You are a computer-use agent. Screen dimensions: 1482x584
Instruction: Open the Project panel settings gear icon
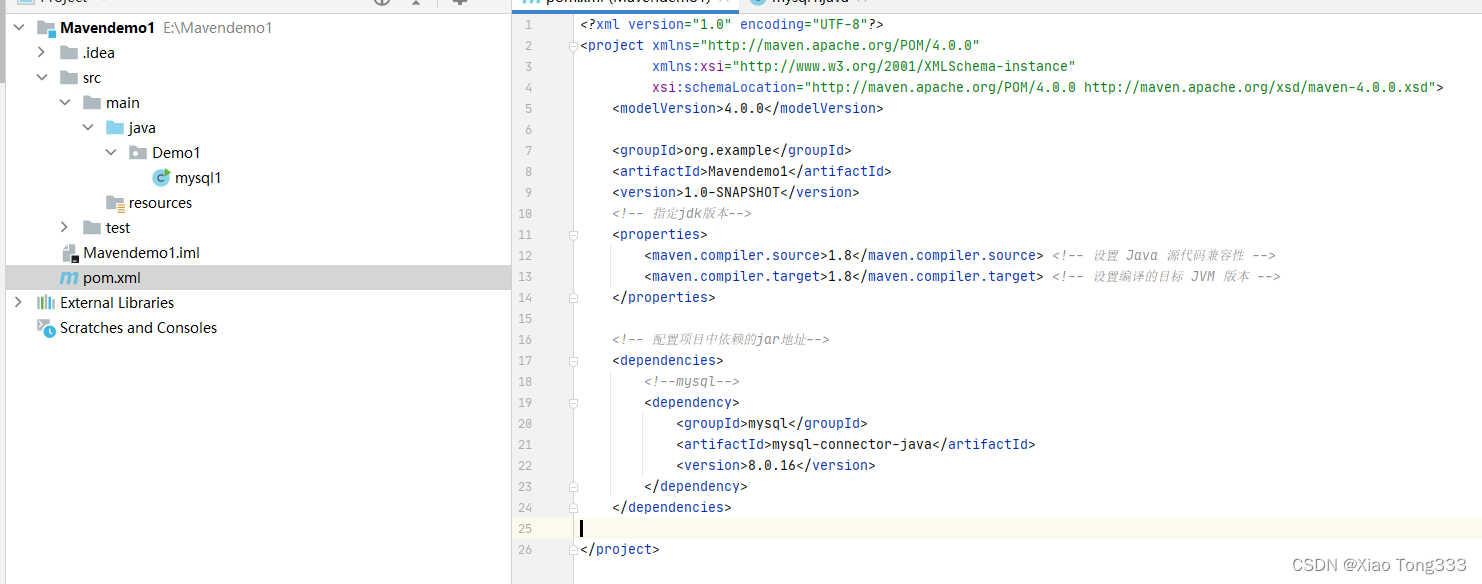pyautogui.click(x=458, y=4)
